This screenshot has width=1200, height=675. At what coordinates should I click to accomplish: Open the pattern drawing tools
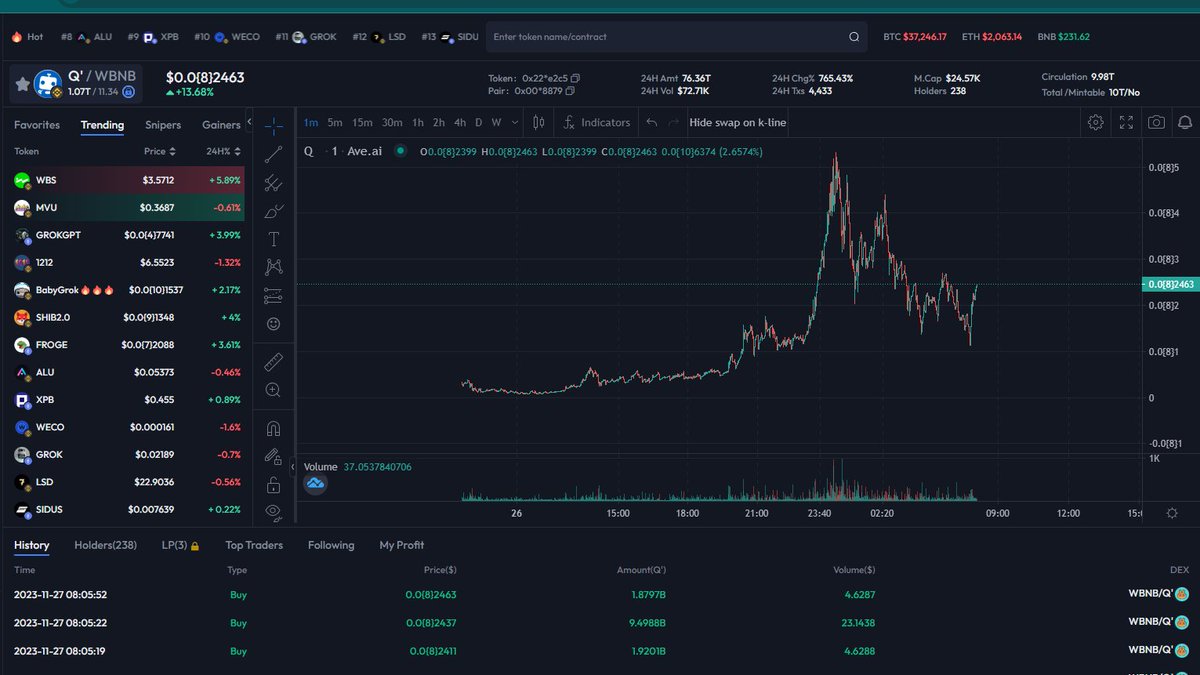pyautogui.click(x=274, y=267)
